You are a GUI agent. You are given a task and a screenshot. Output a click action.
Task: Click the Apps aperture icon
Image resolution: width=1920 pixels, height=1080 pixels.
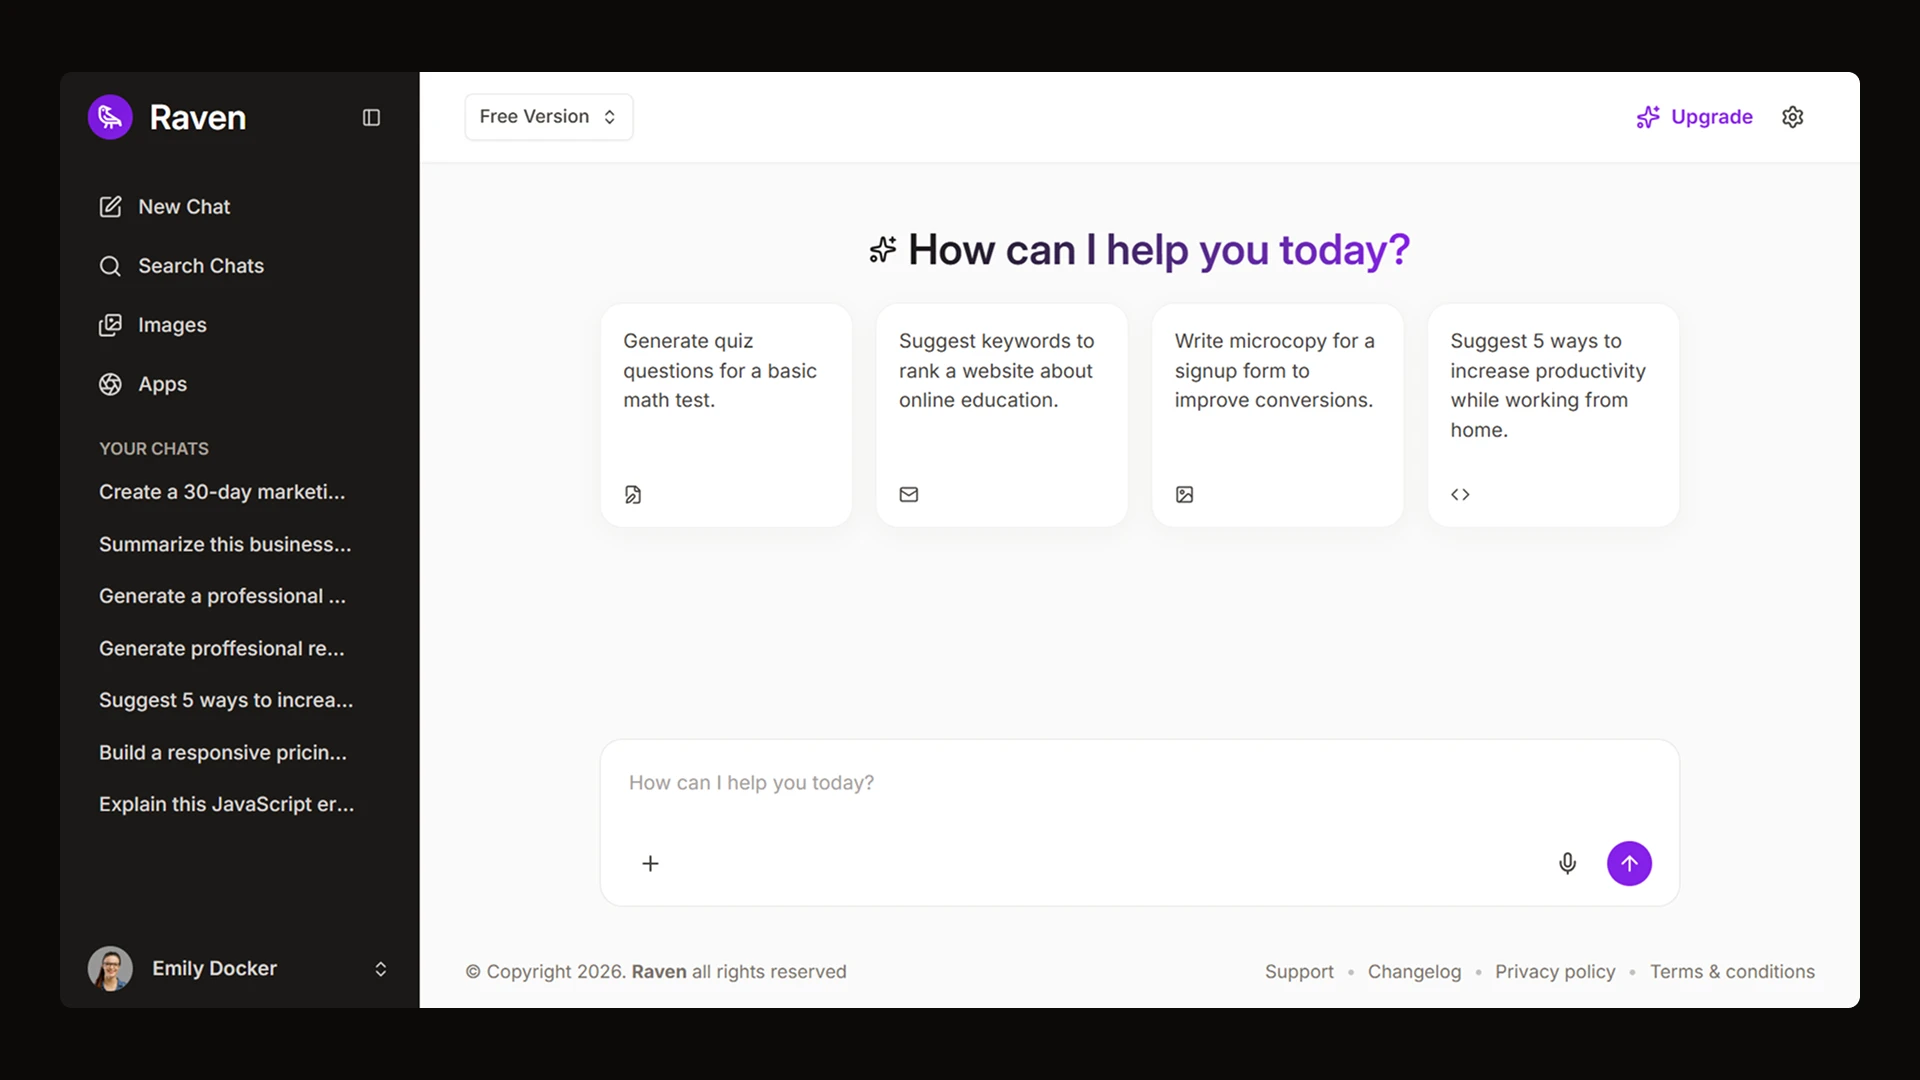click(x=110, y=384)
